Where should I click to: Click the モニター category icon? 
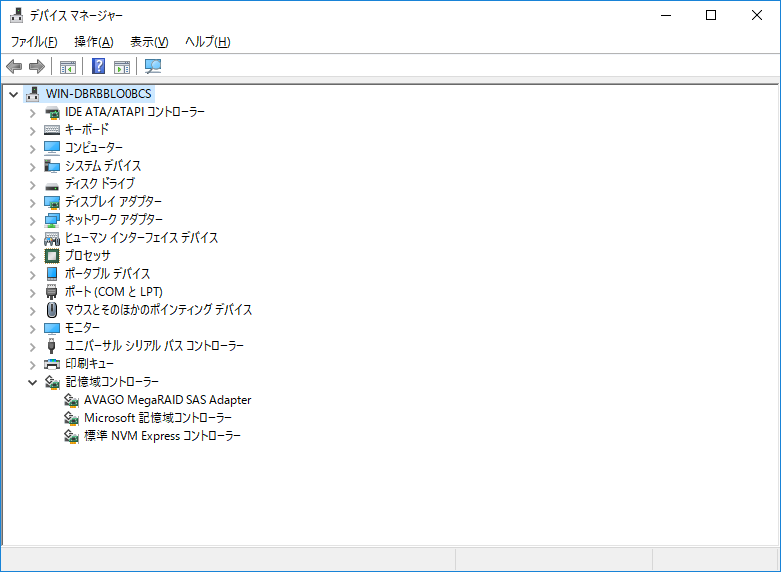click(x=52, y=328)
